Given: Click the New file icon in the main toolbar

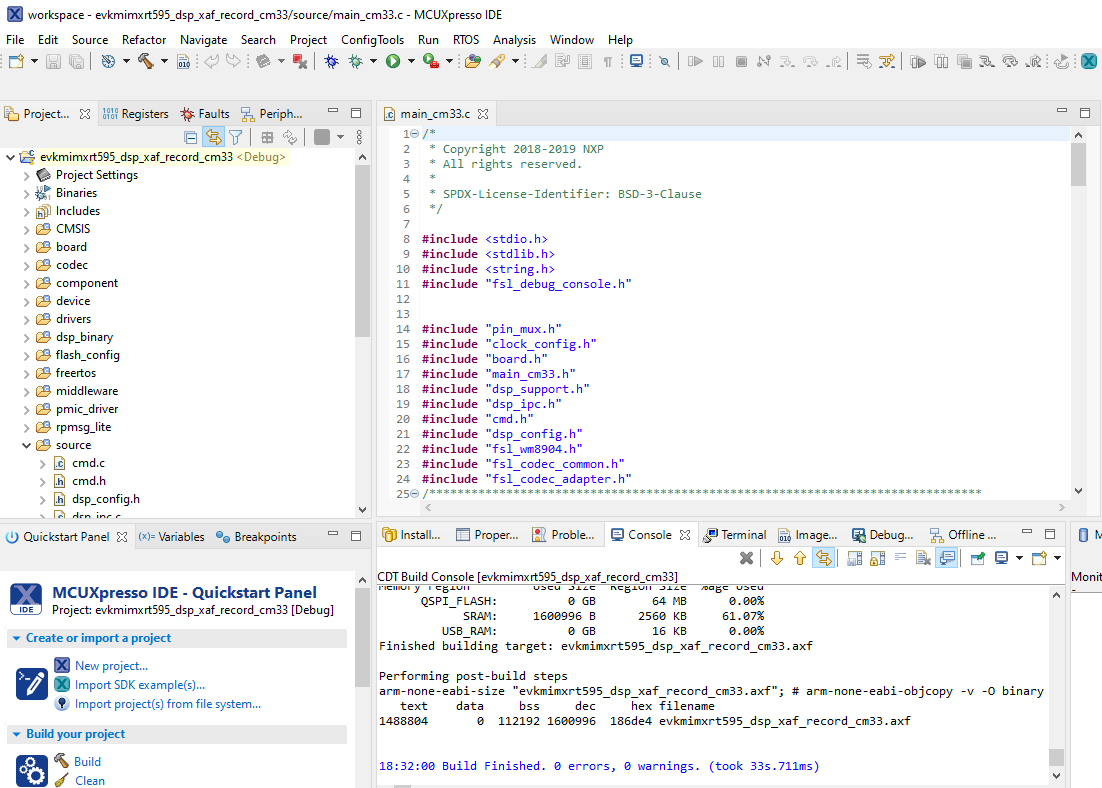Looking at the screenshot, I should 16,61.
